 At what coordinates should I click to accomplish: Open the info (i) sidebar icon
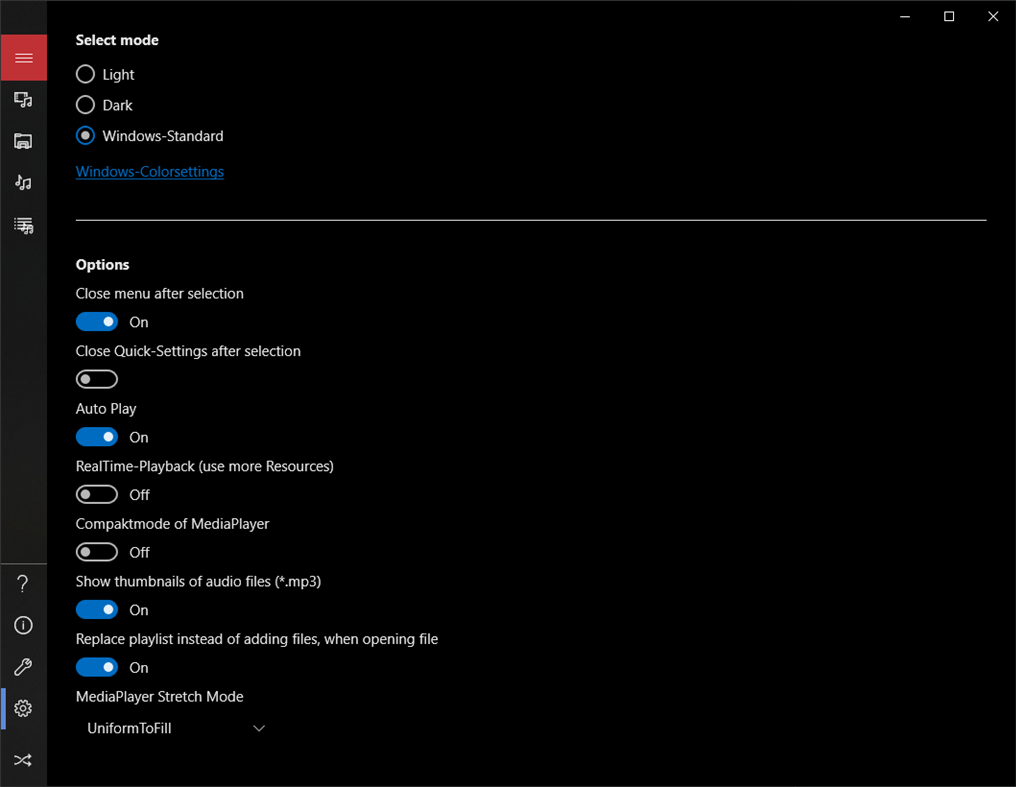tap(23, 626)
